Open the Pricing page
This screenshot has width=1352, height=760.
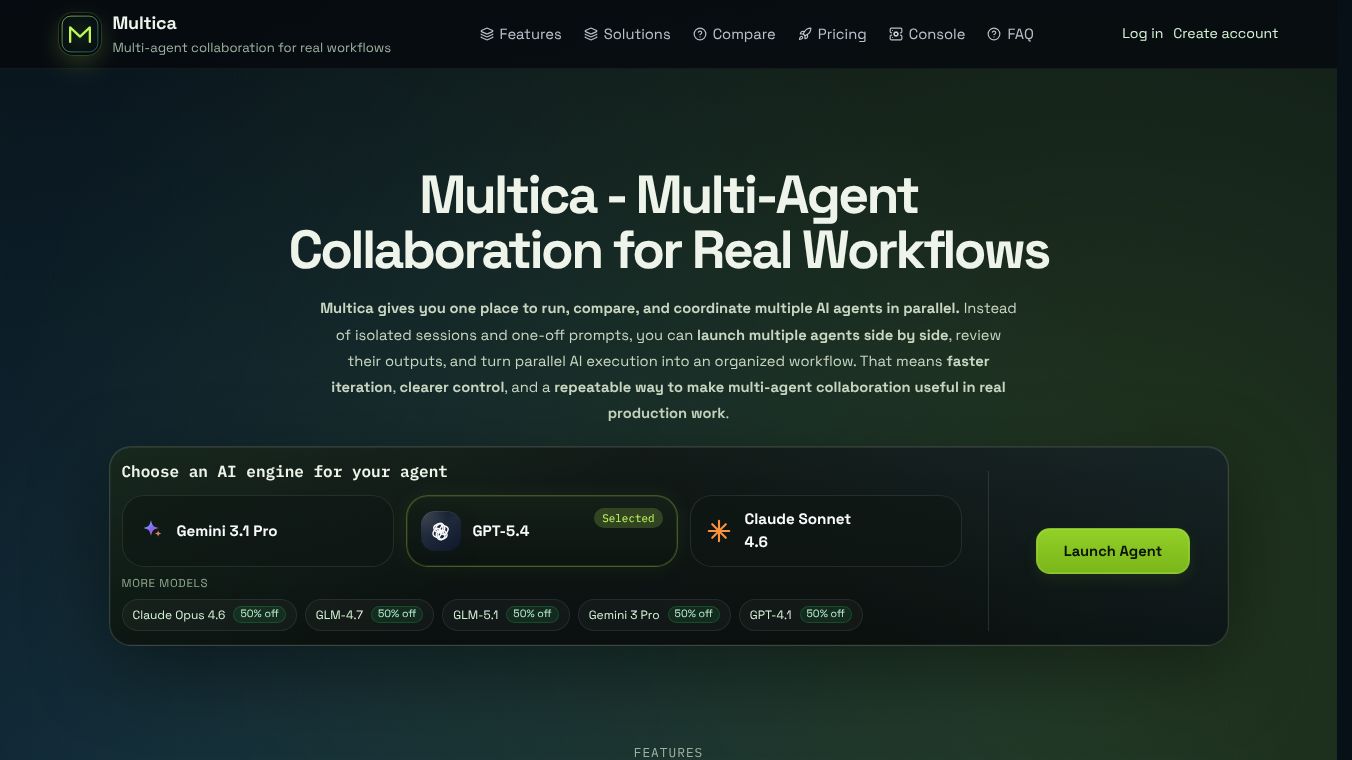pos(832,34)
